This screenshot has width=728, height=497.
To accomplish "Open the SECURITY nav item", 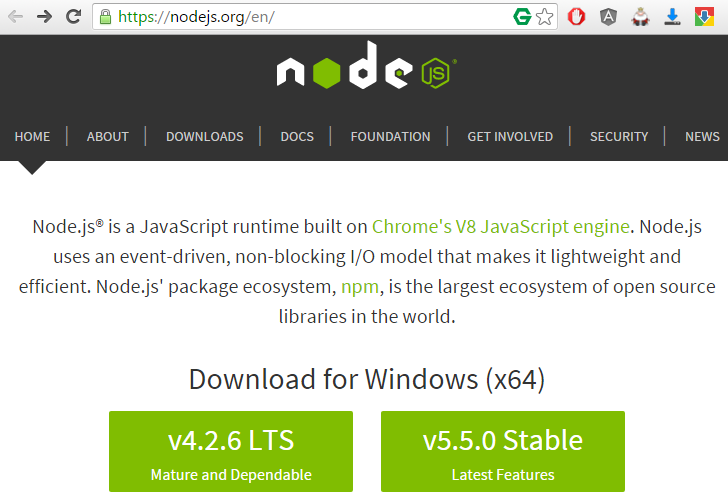I will pyautogui.click(x=619, y=137).
